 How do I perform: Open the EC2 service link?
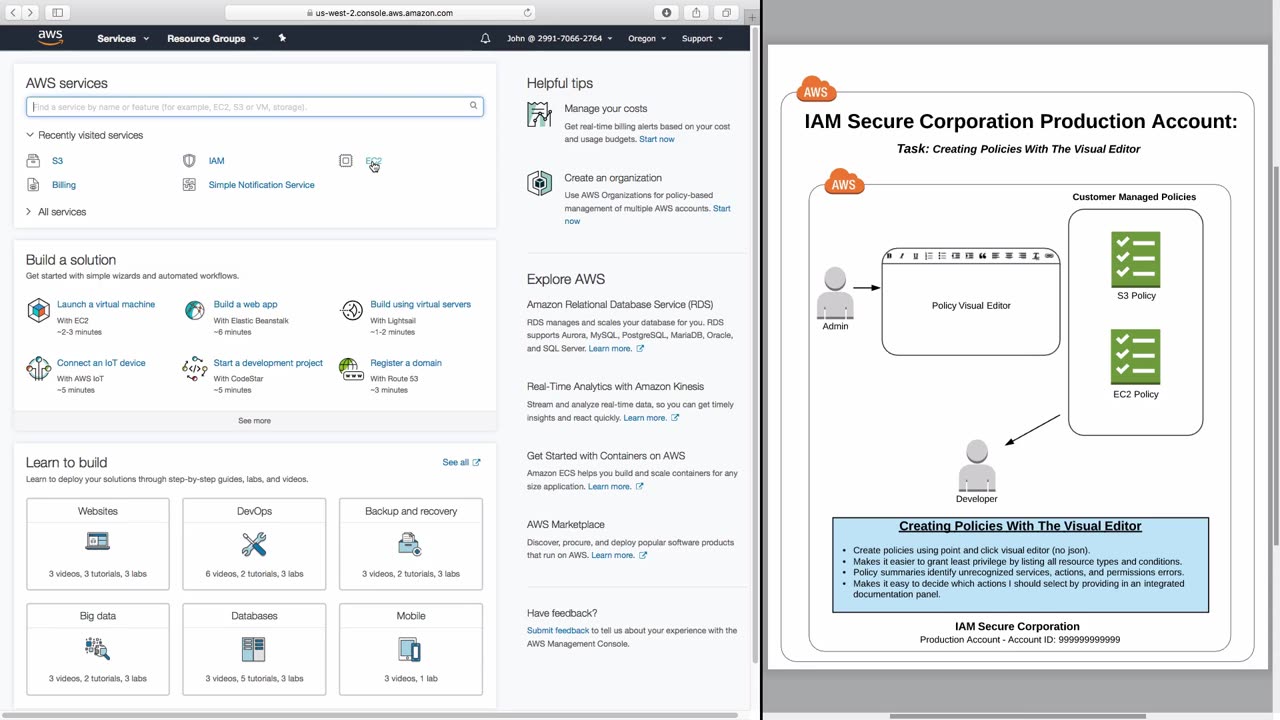(373, 161)
